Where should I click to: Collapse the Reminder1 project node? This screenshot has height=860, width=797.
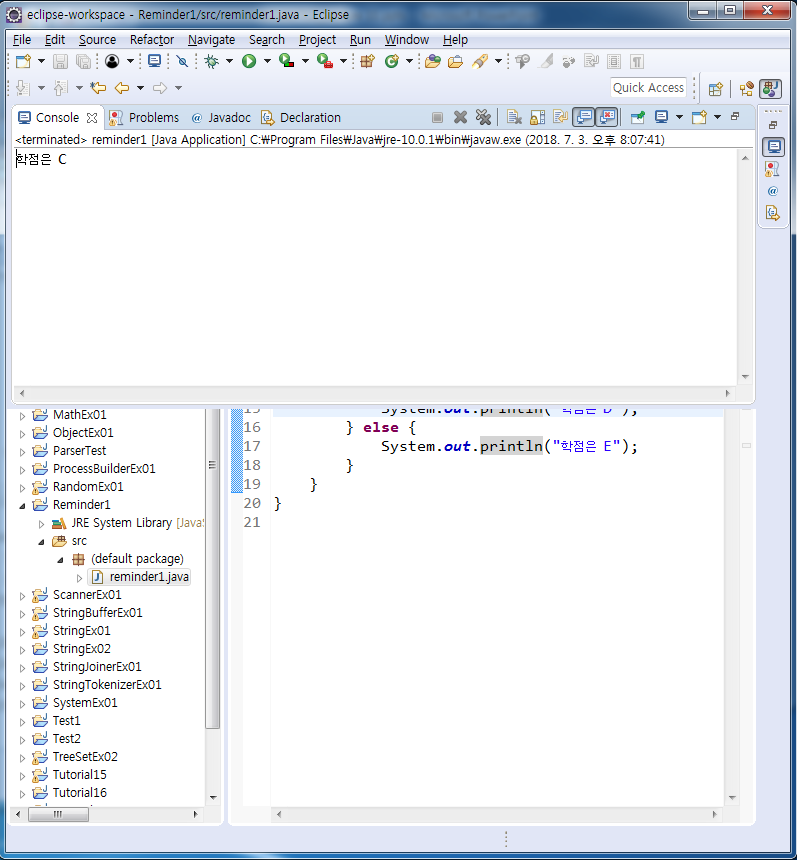pos(22,506)
